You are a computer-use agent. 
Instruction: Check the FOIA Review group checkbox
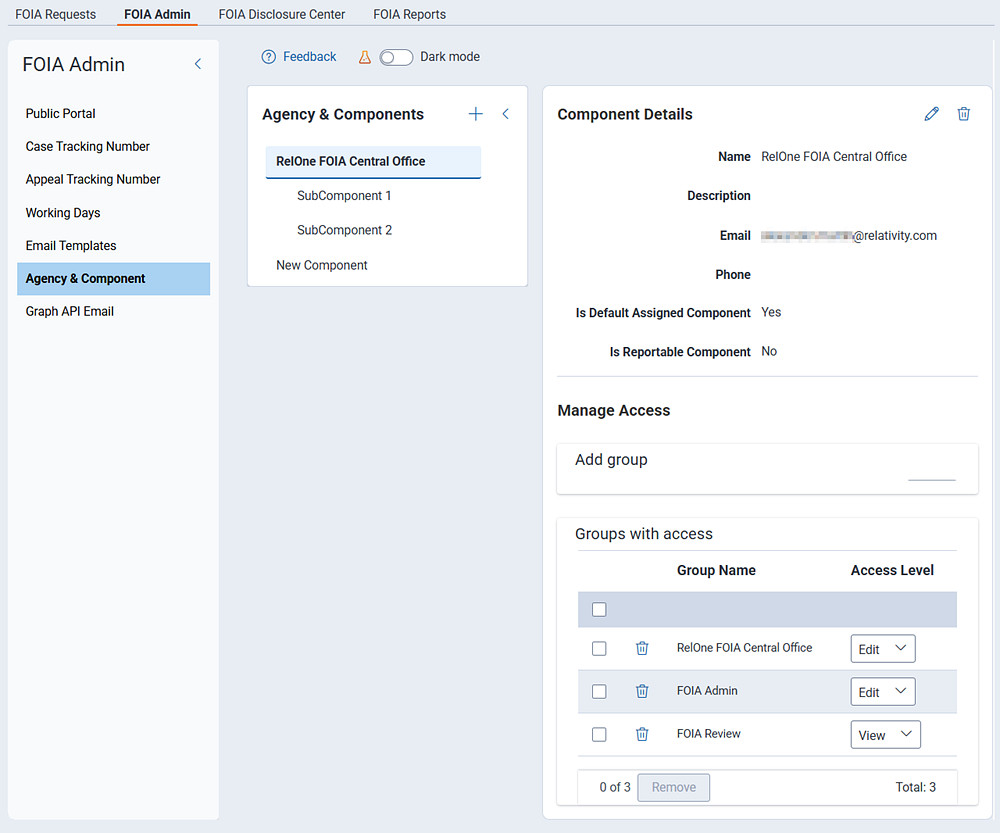tap(599, 735)
